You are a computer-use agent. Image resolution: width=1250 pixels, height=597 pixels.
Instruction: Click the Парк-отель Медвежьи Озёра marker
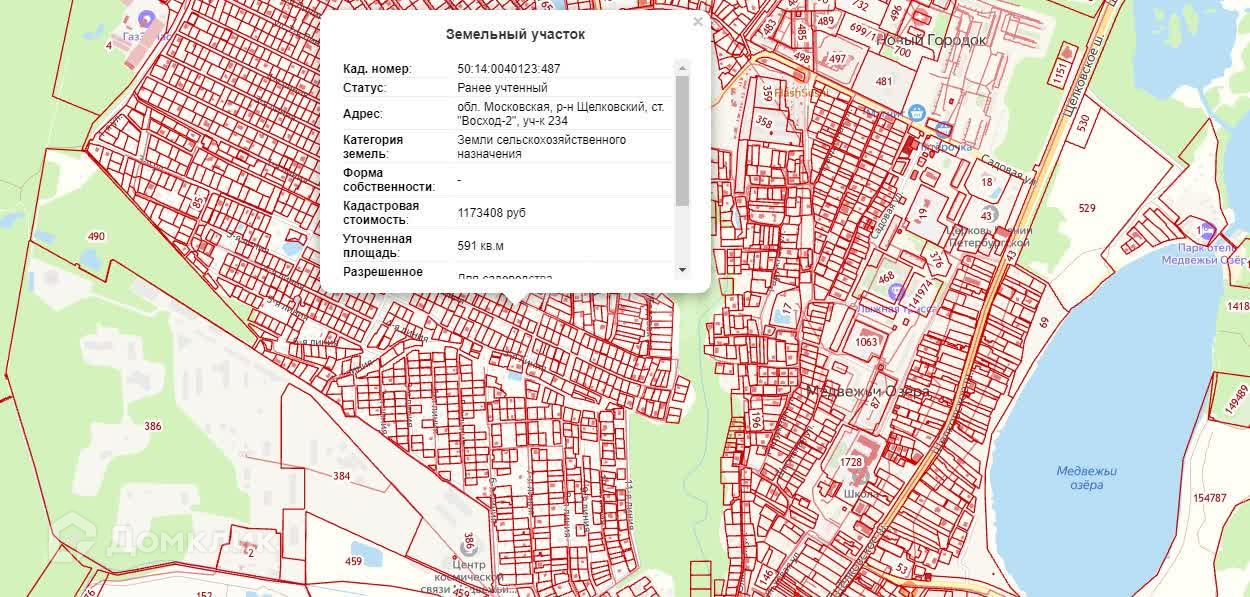tap(1207, 230)
